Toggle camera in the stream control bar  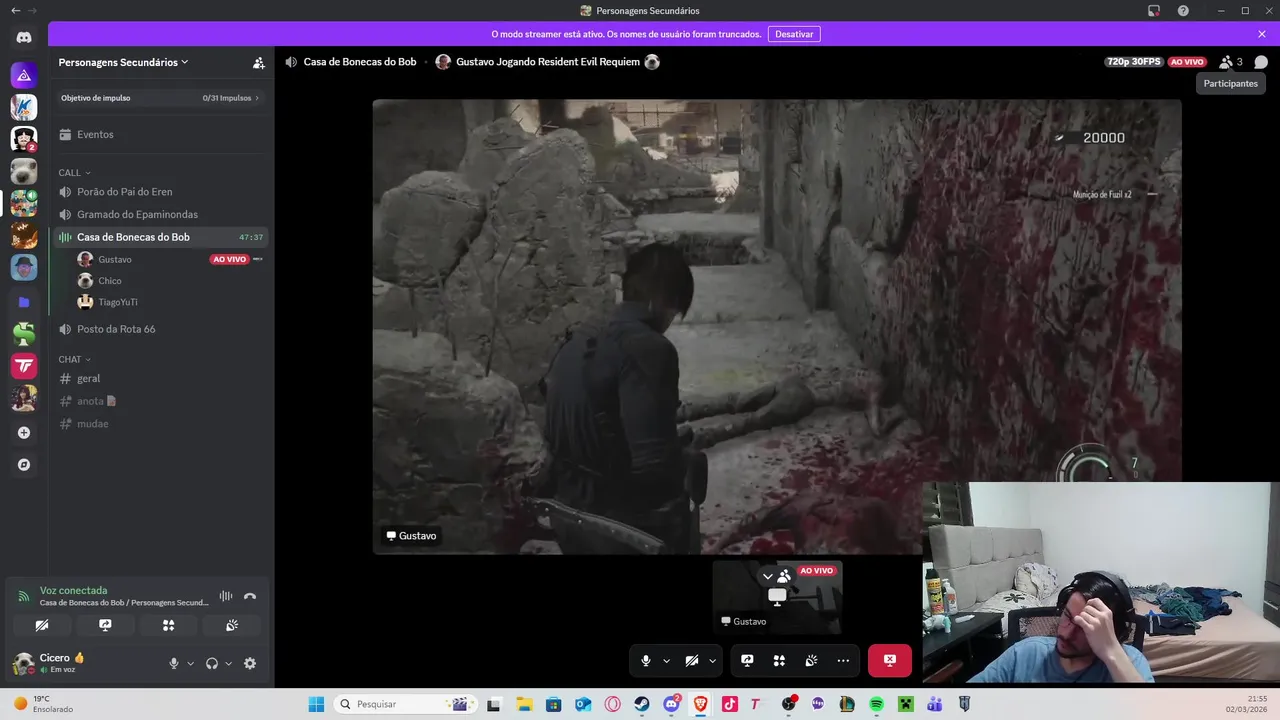(692, 661)
